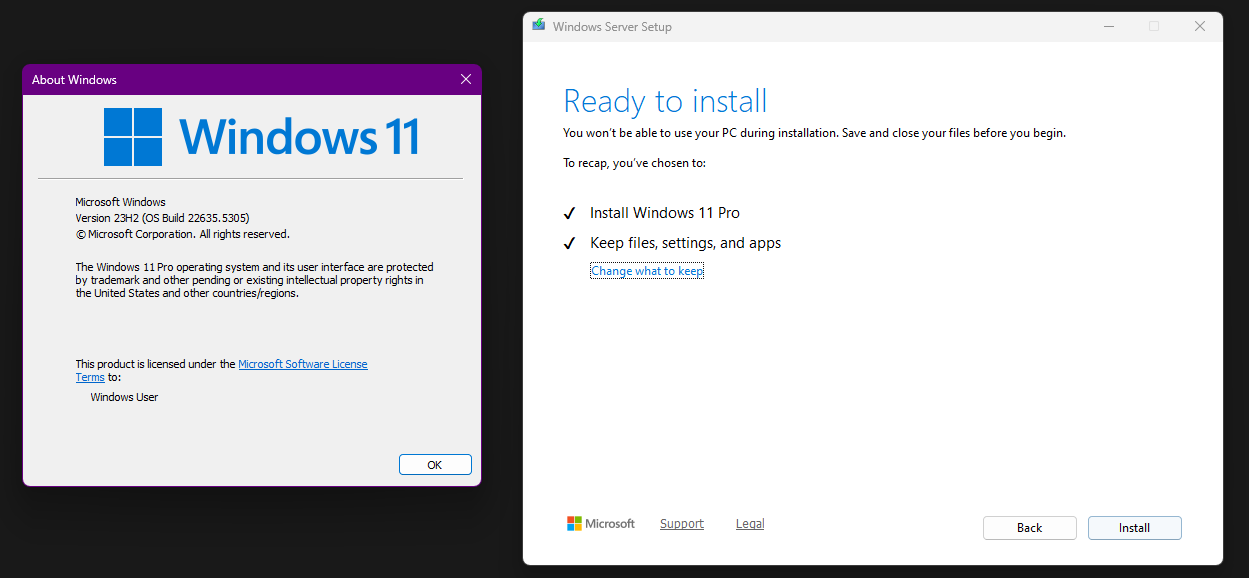Screen dimensions: 1249x578
Task: Confirm About Windows dialog with OK
Action: click(435, 465)
